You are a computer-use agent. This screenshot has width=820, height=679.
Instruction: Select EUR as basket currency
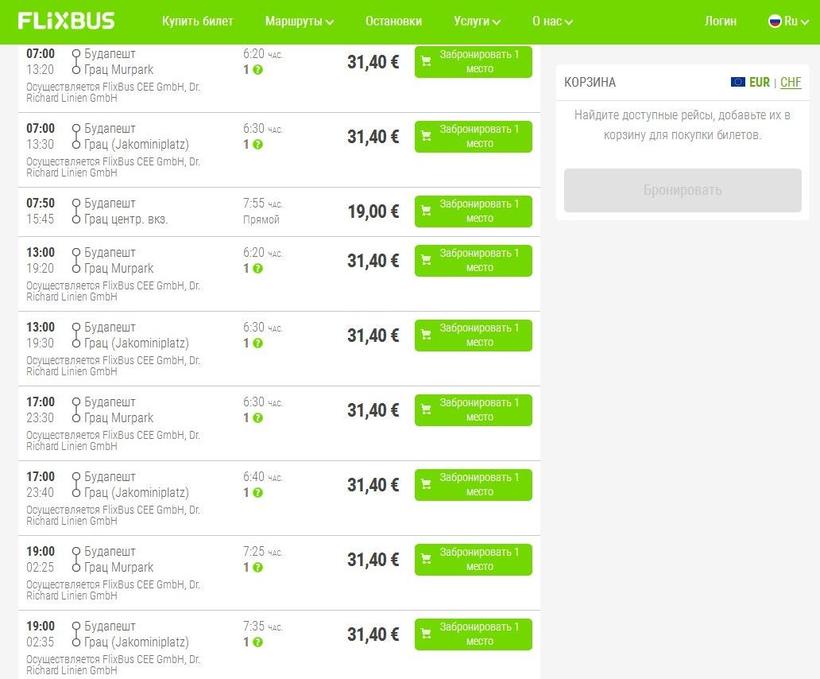(759, 82)
